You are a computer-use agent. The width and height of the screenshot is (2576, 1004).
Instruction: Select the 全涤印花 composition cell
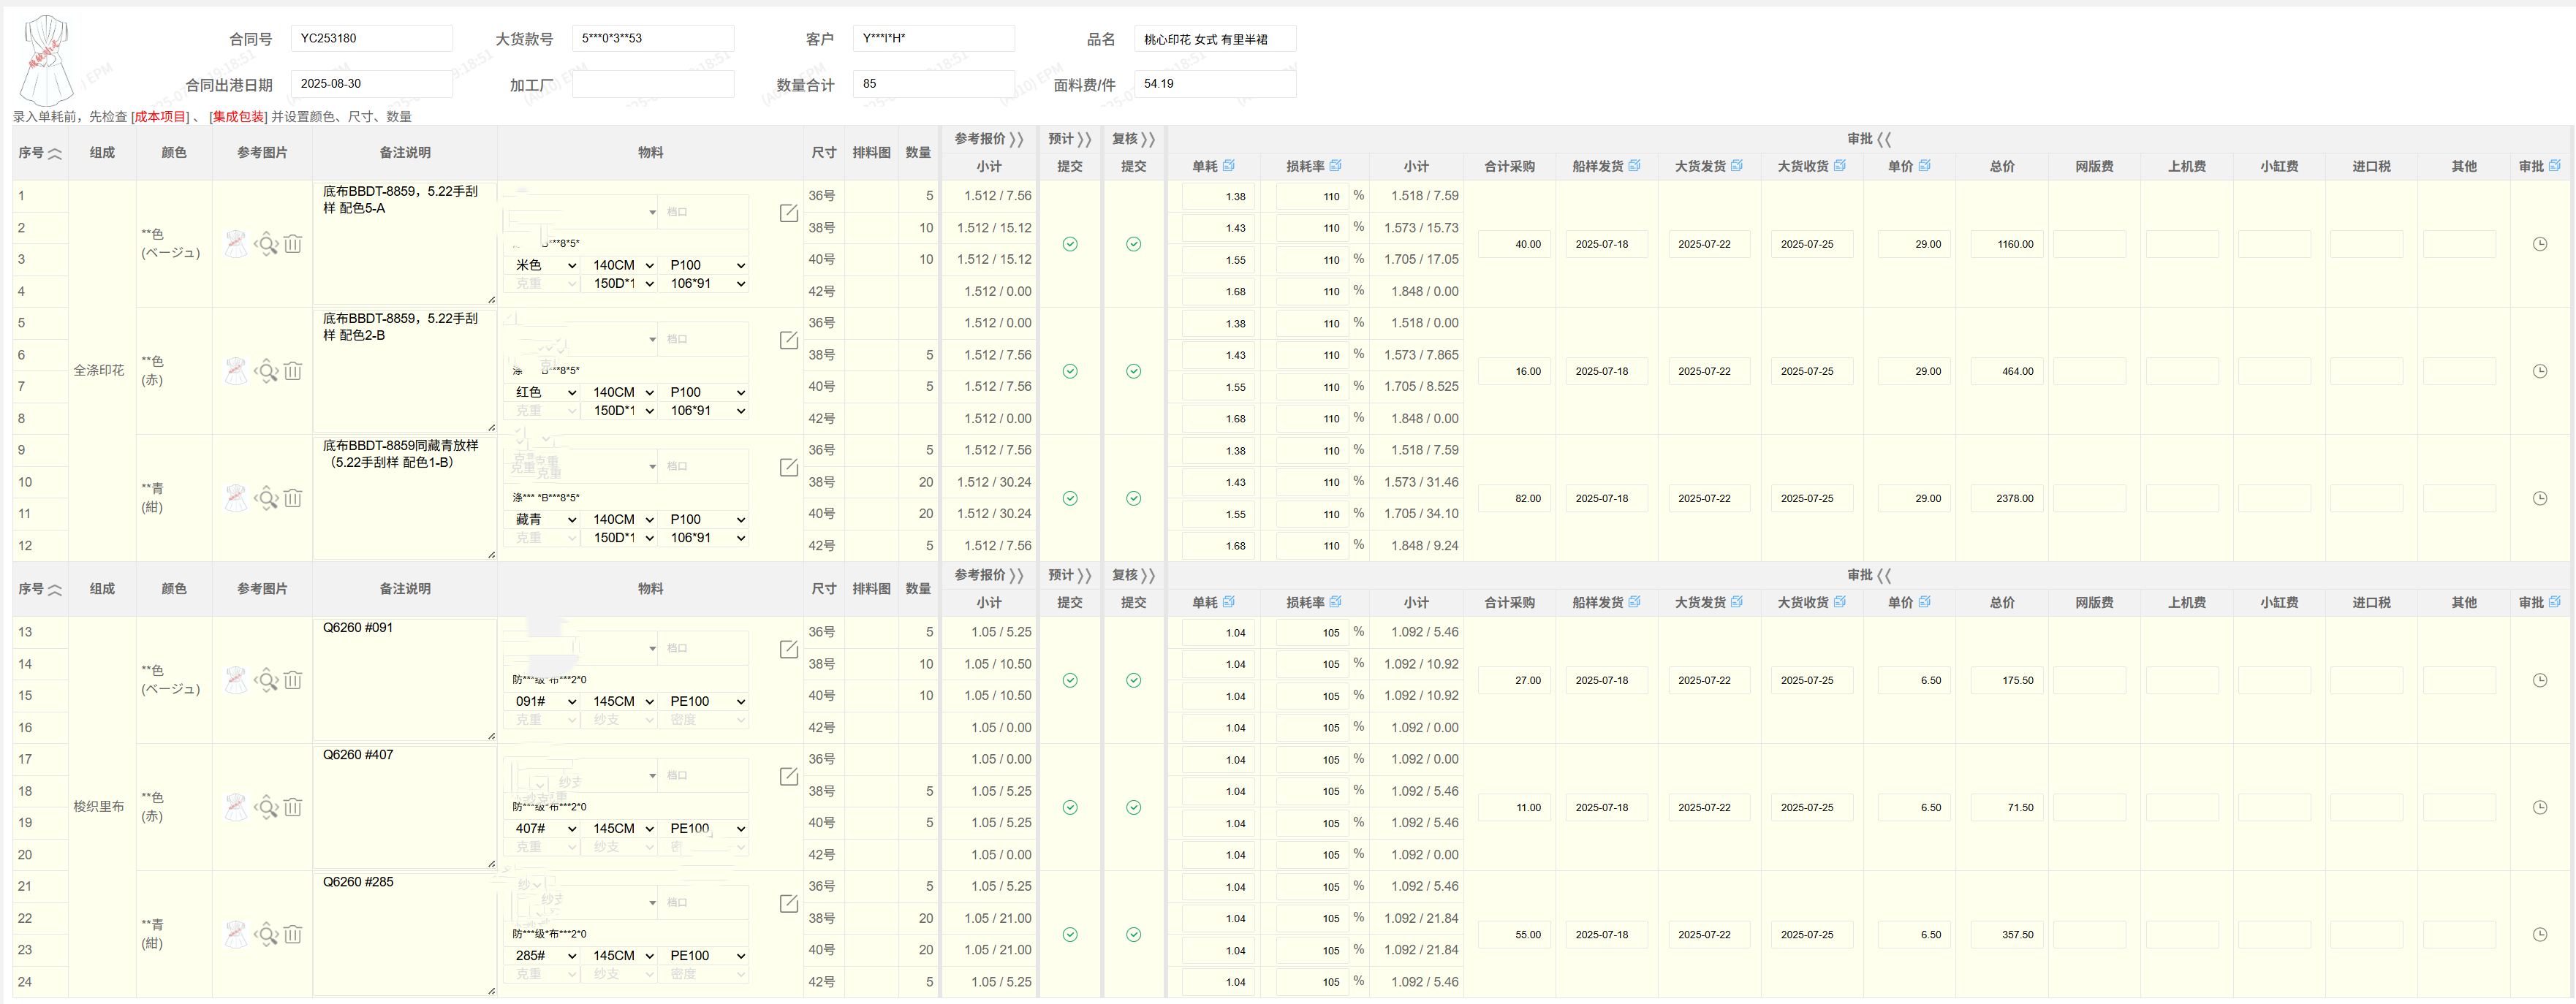coord(101,371)
